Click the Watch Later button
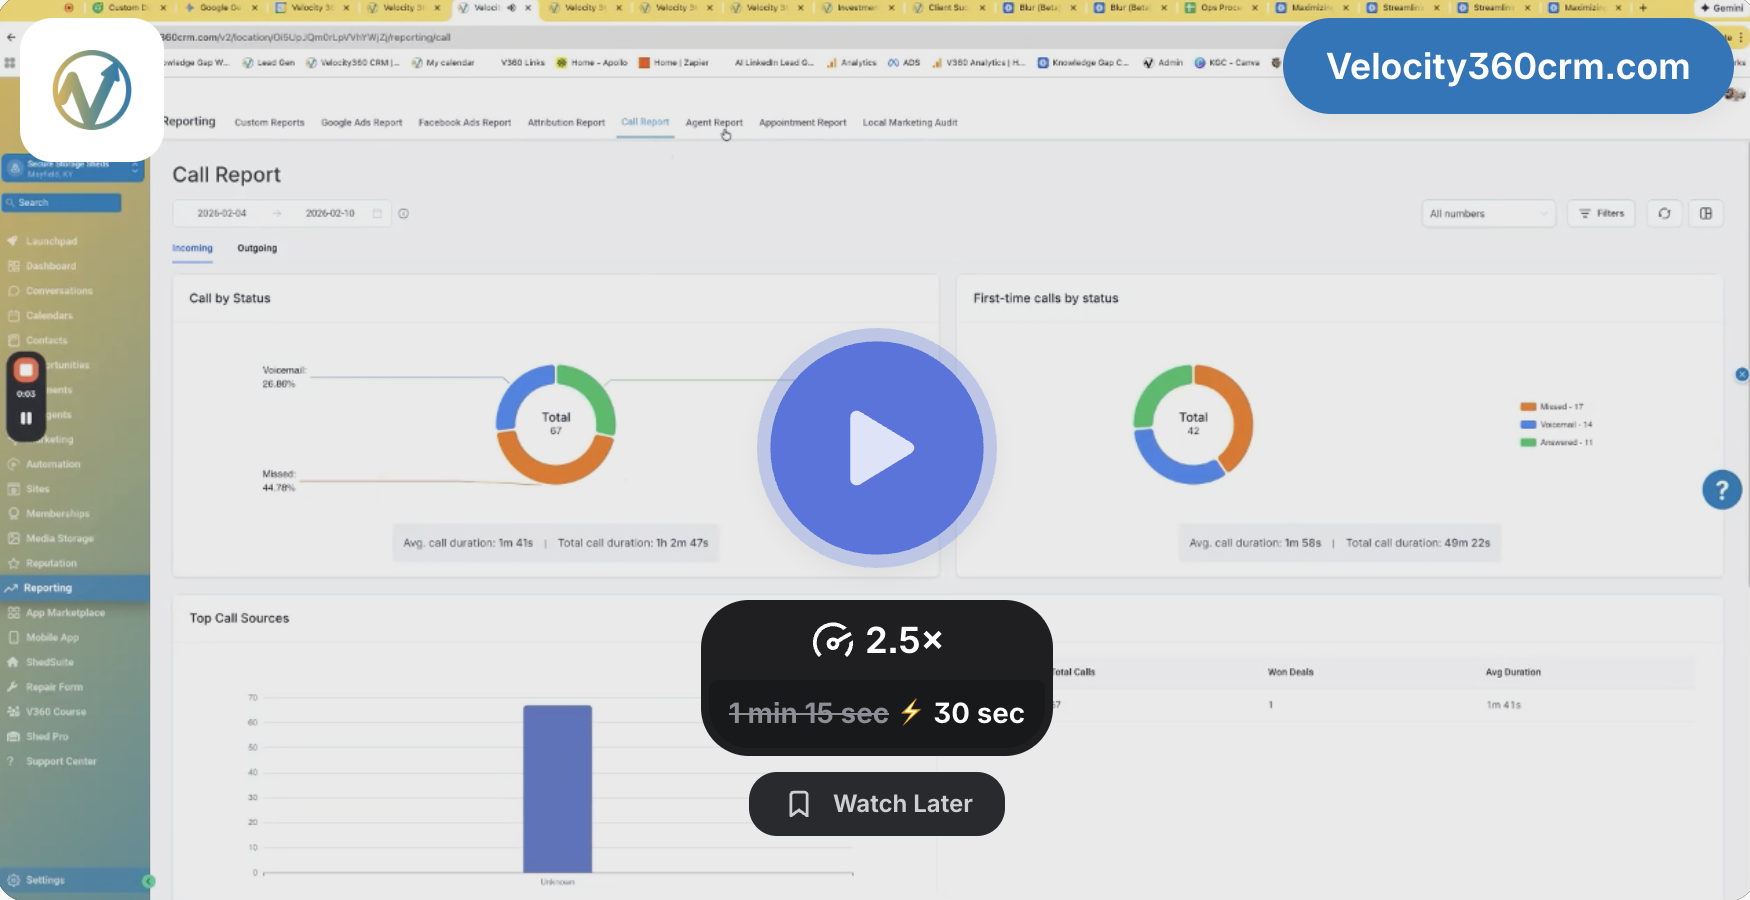This screenshot has height=900, width=1750. [877, 804]
